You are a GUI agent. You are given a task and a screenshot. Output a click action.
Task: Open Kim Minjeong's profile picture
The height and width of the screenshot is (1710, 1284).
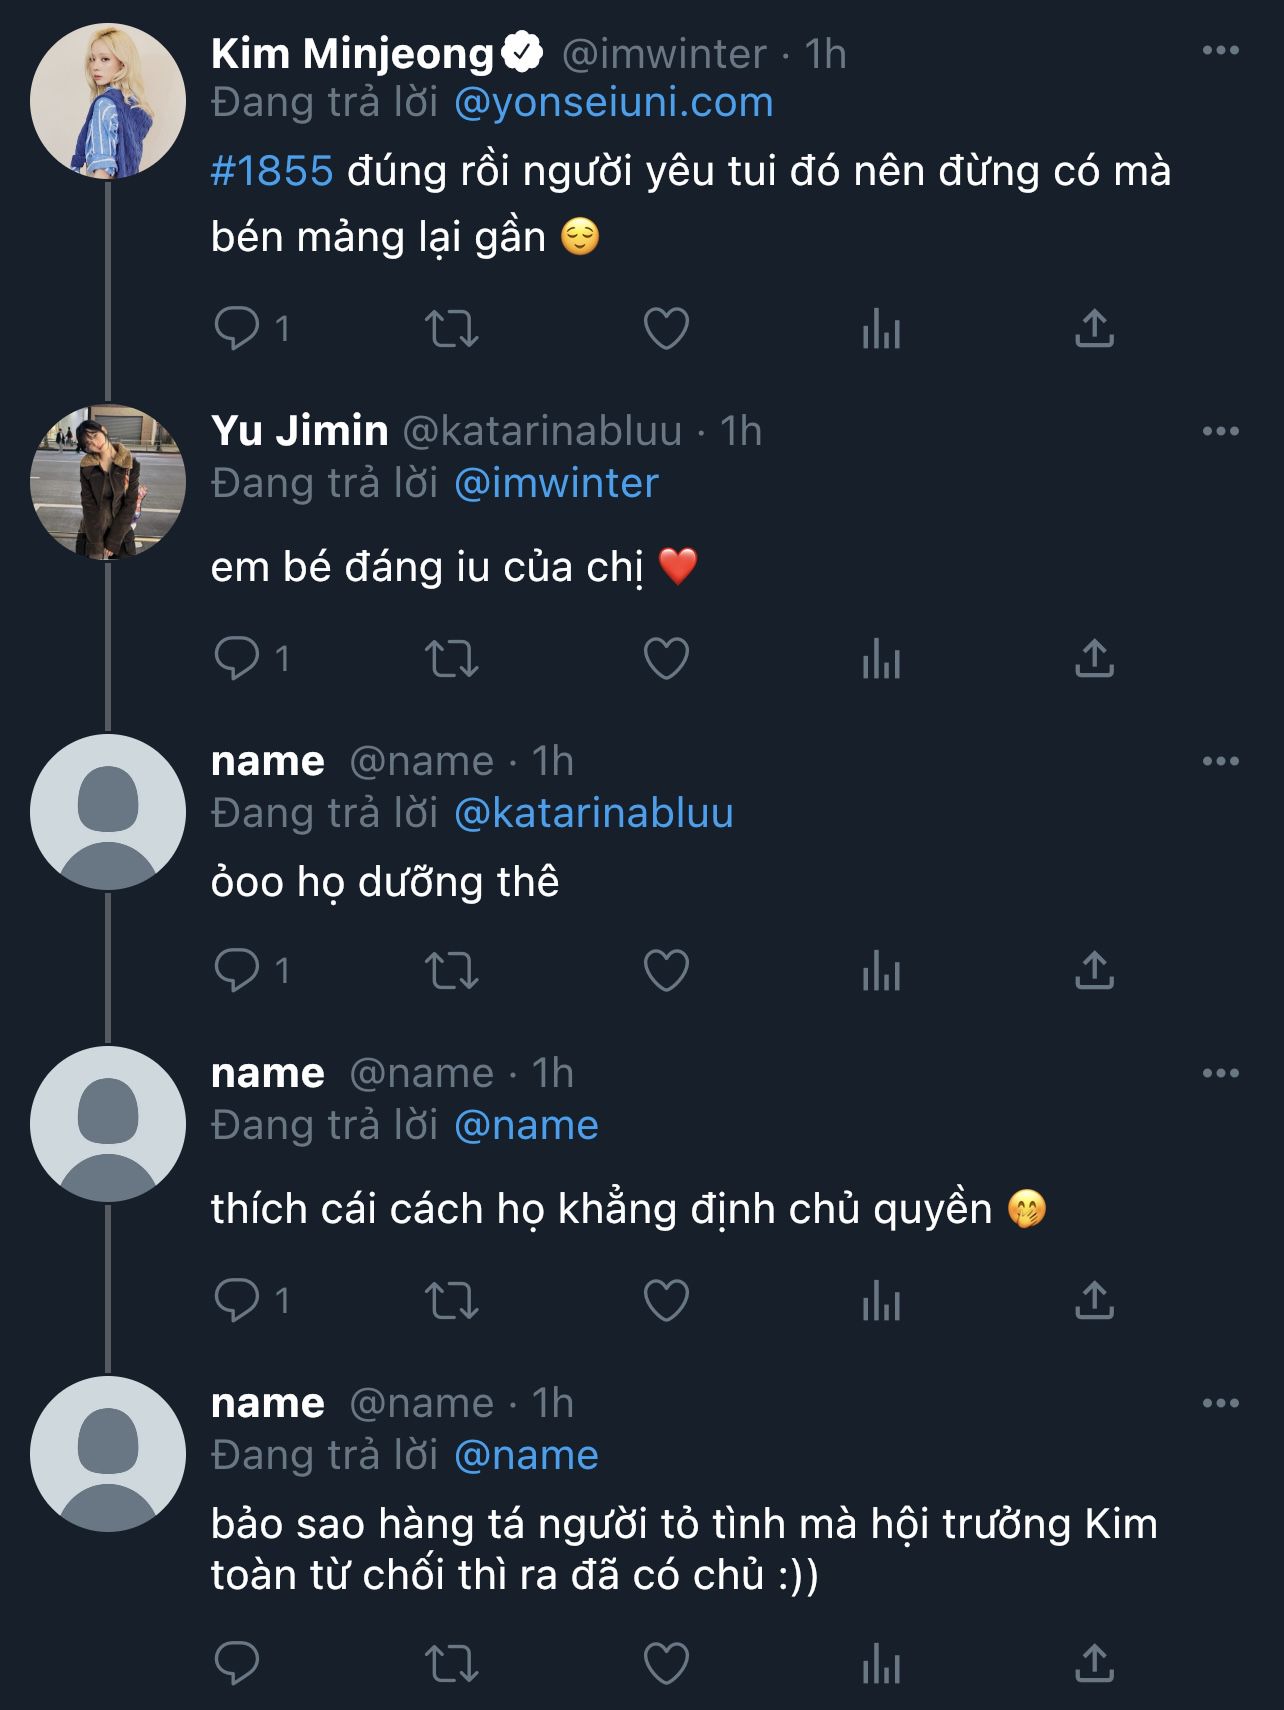click(108, 101)
